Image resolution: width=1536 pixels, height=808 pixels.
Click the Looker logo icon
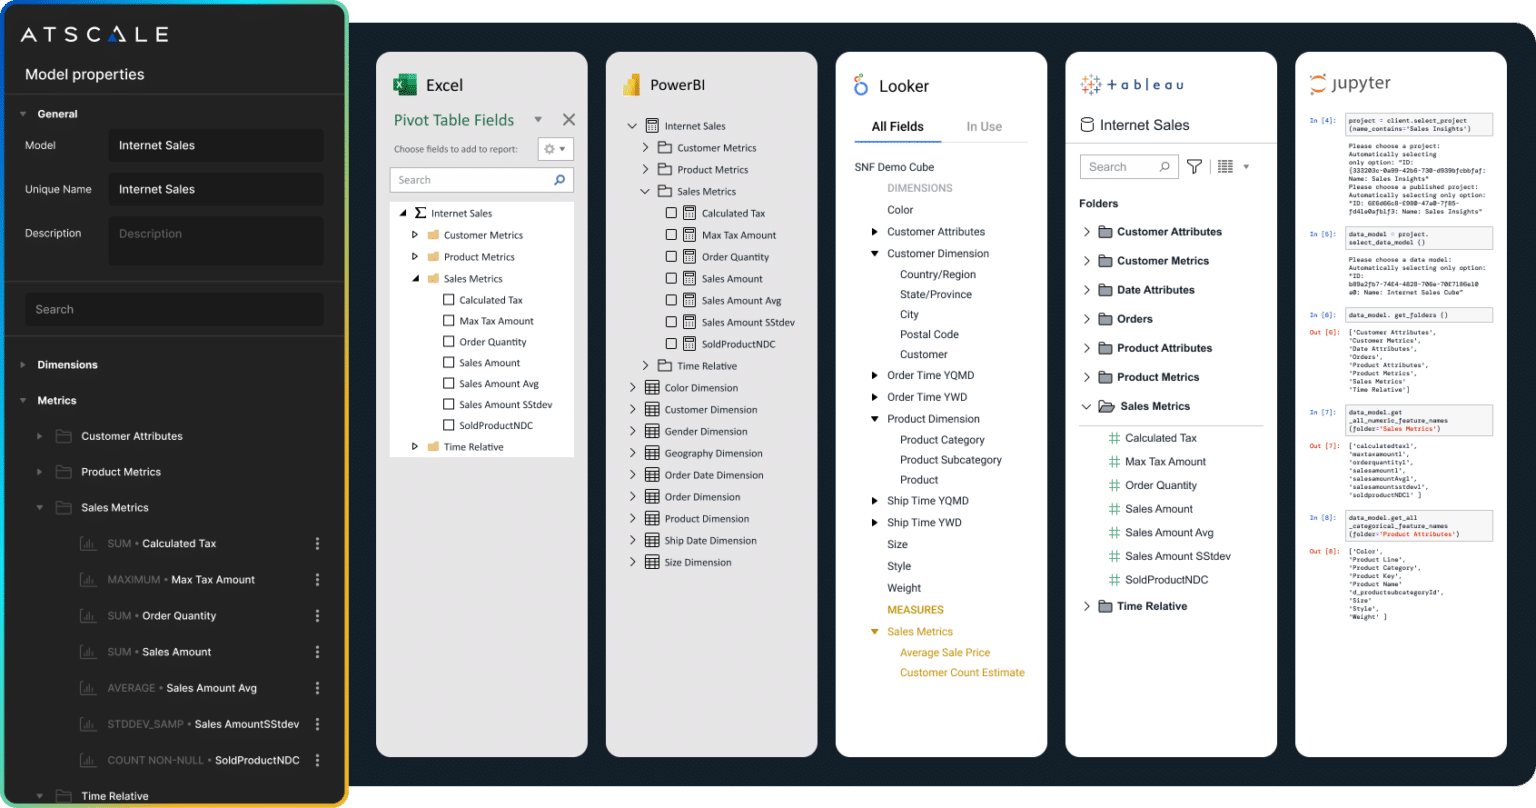click(861, 86)
